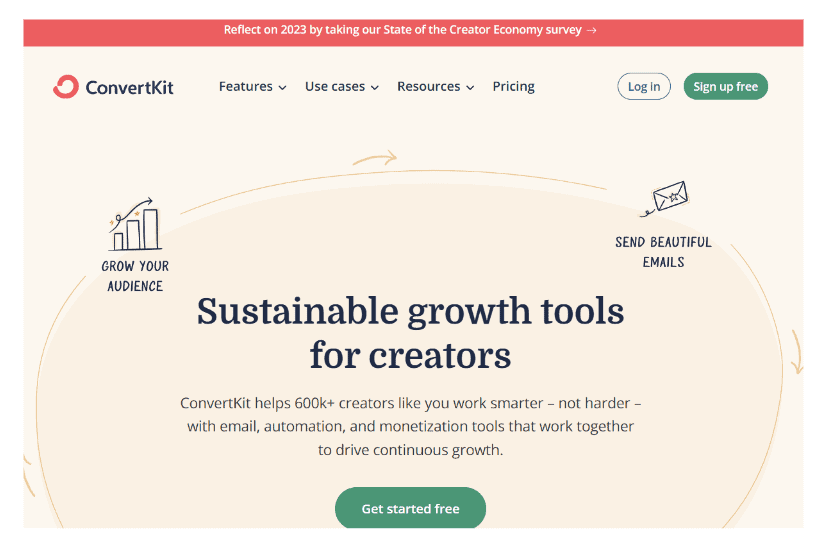This screenshot has width=824, height=545.
Task: Open the Use cases menu
Action: click(342, 86)
